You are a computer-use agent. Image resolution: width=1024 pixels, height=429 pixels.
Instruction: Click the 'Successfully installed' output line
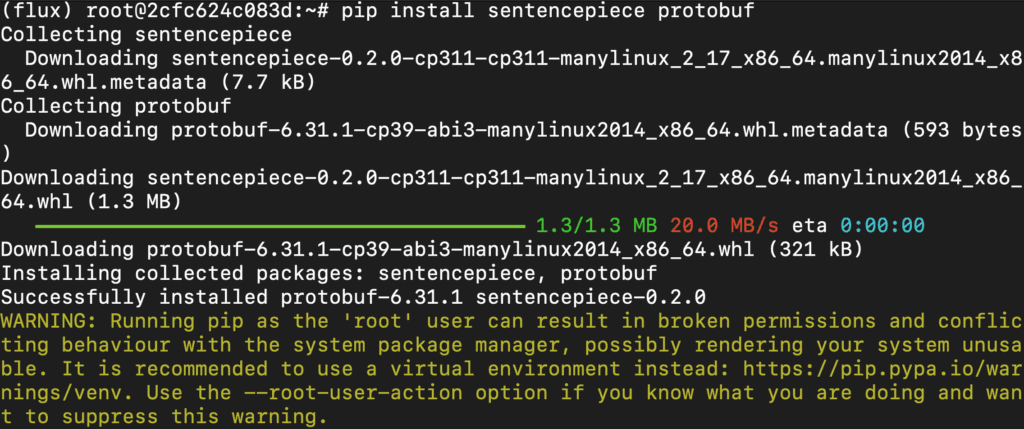pos(353,298)
